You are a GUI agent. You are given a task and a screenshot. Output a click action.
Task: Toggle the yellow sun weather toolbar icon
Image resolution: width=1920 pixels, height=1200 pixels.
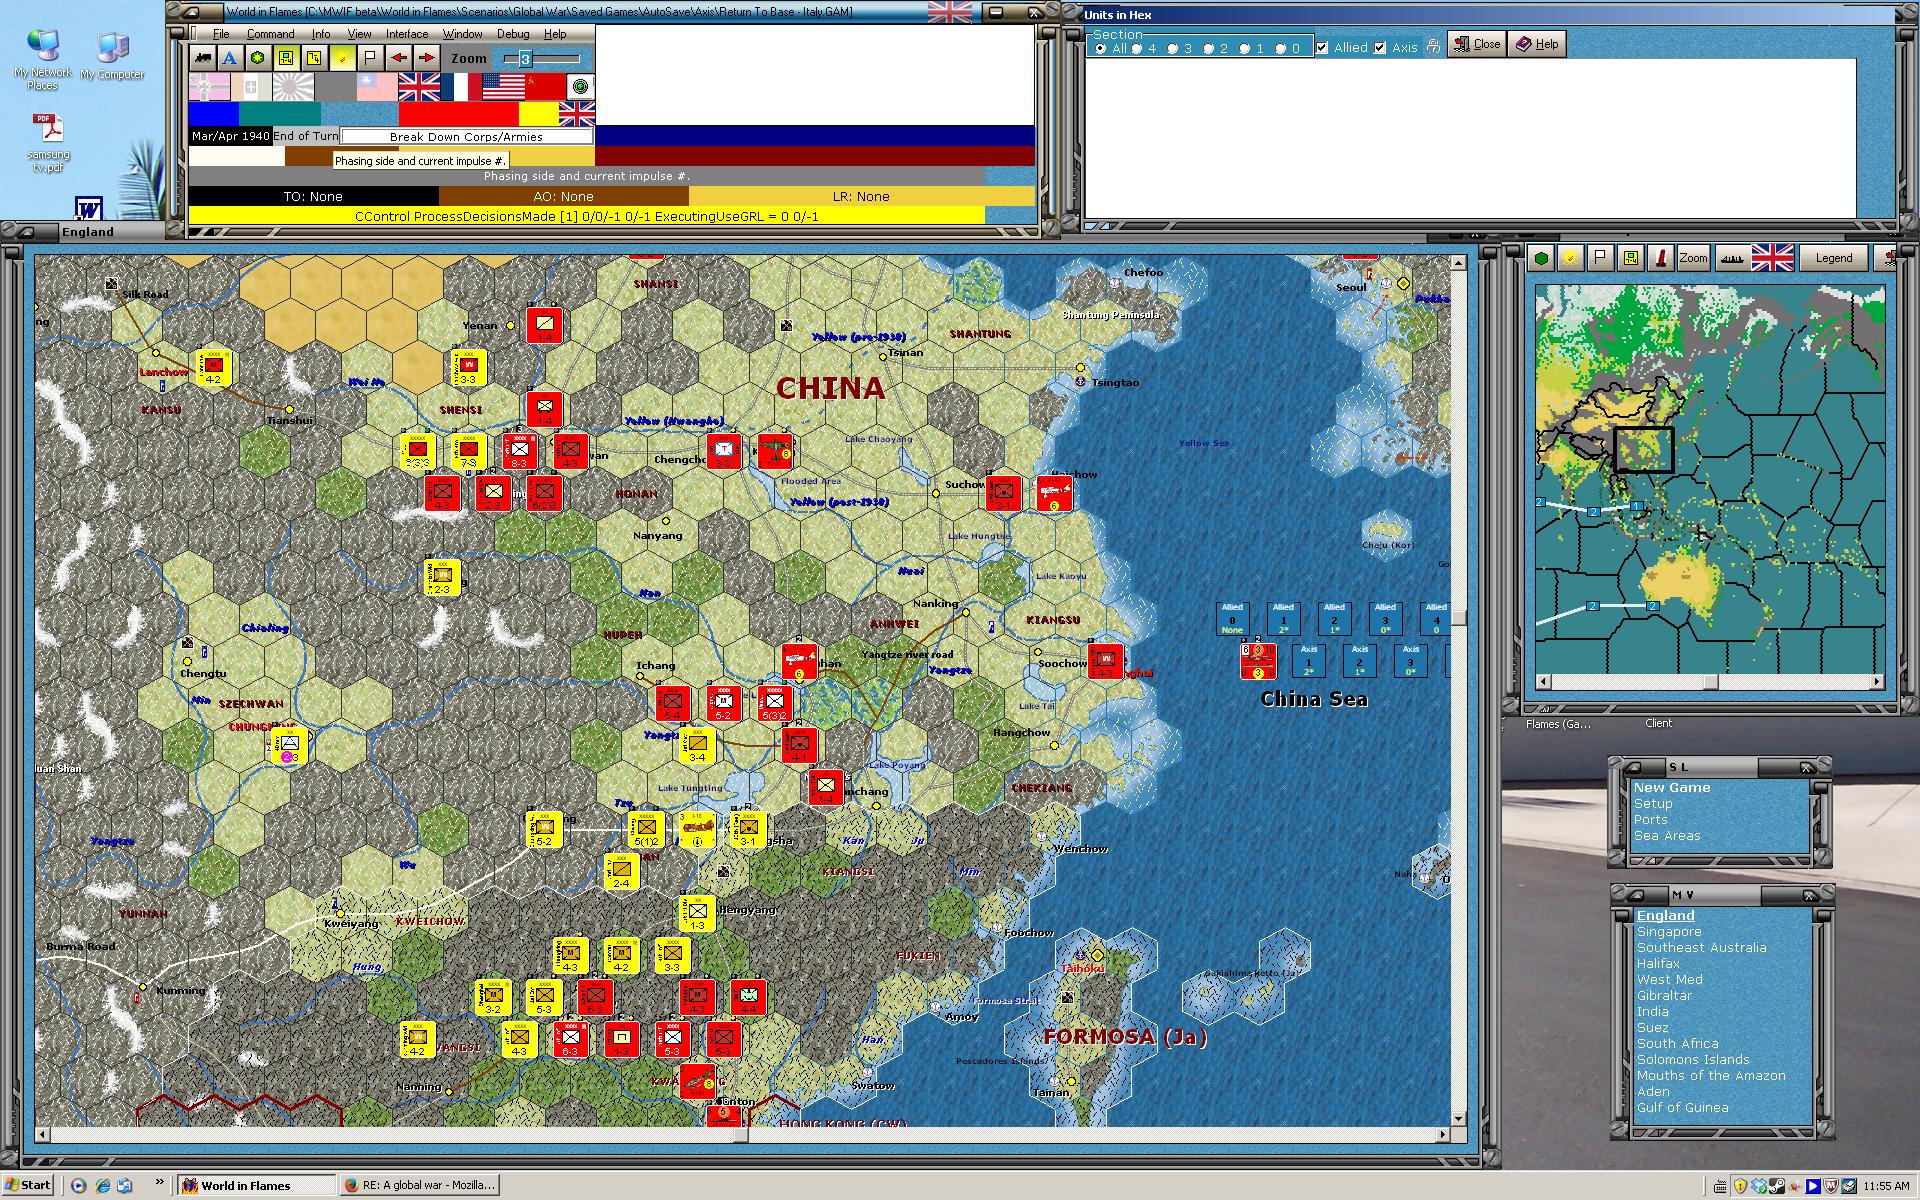pyautogui.click(x=342, y=58)
